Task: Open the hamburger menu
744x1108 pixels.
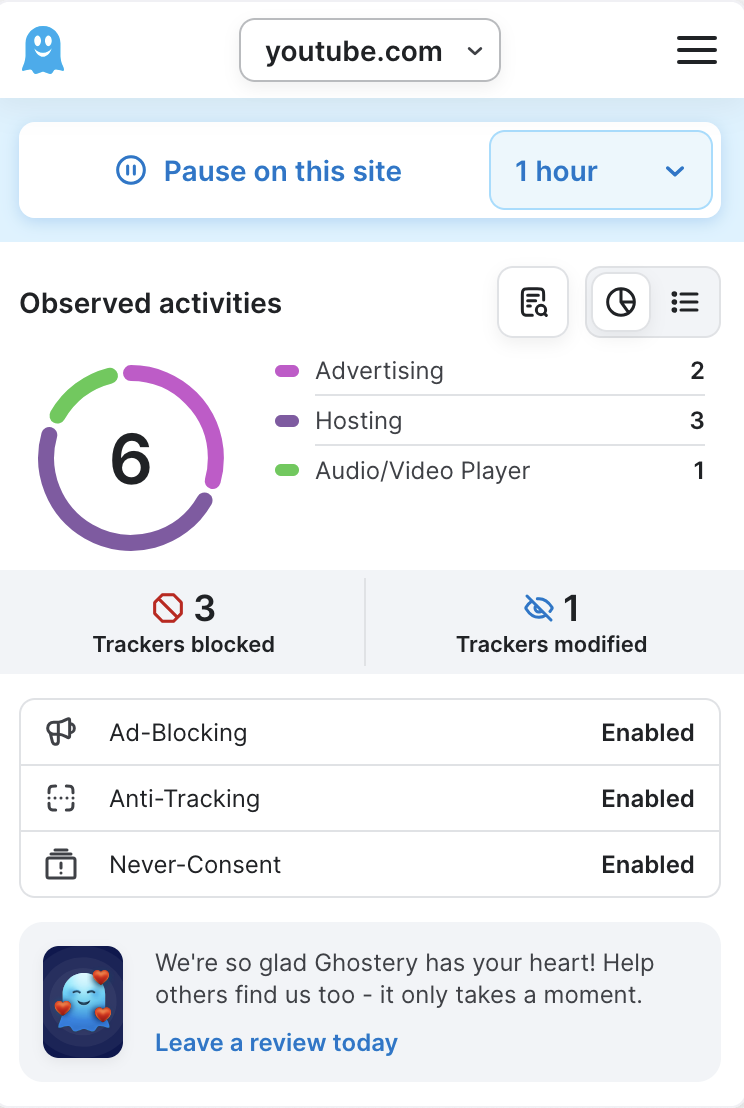Action: [697, 50]
